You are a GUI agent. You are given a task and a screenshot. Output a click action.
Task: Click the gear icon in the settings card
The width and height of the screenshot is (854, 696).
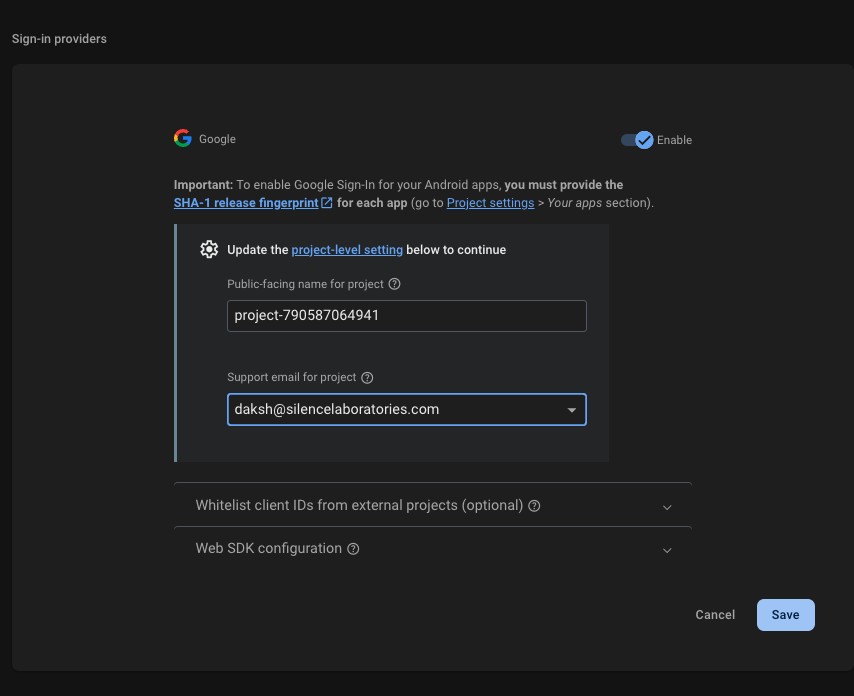[x=209, y=249]
